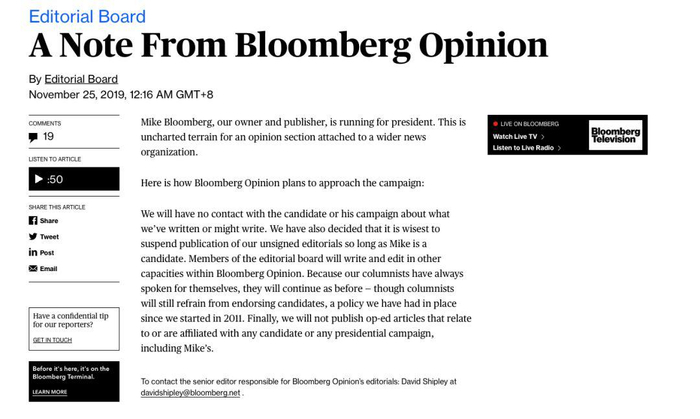Share the article on Twitter icon
The image size is (700, 419).
pos(33,237)
